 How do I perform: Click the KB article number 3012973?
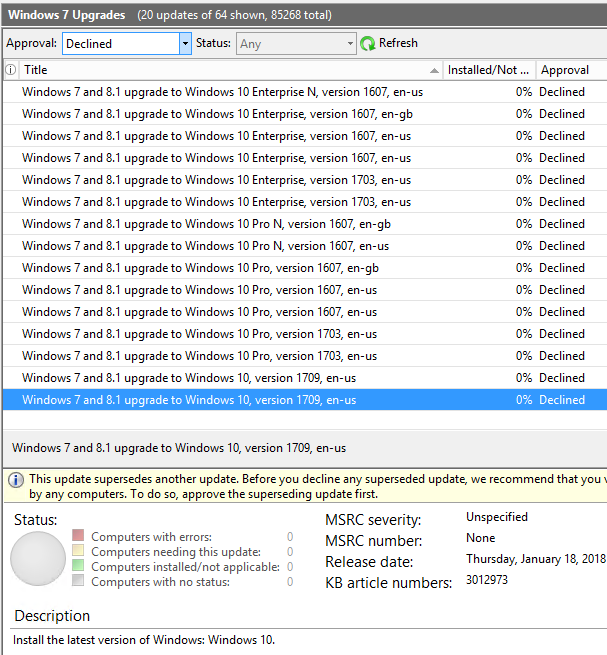[486, 579]
